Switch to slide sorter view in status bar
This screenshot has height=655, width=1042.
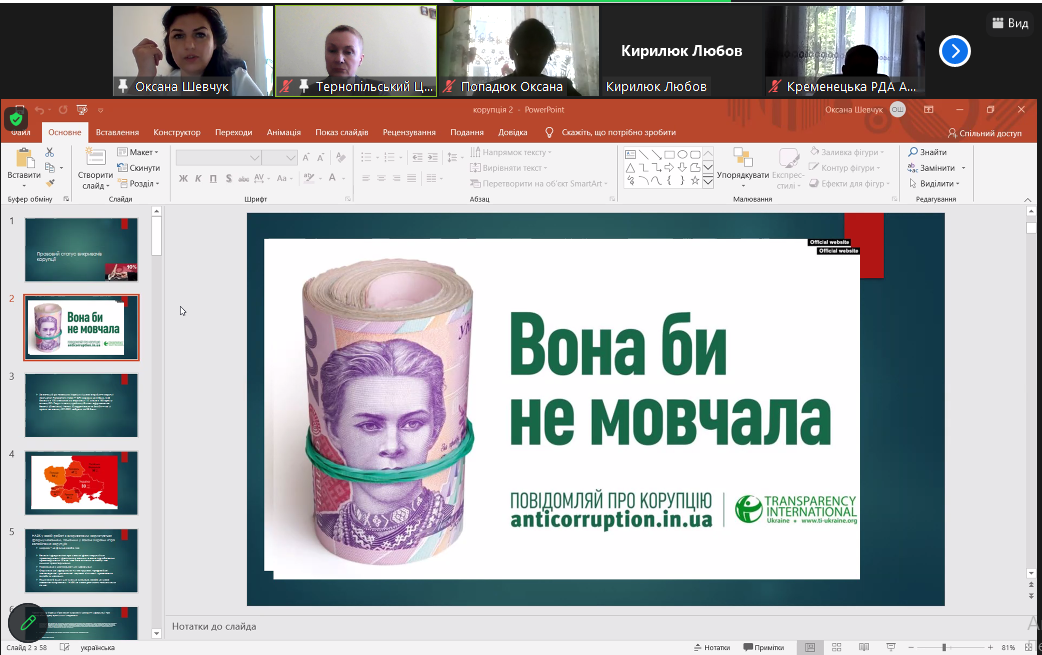point(837,647)
